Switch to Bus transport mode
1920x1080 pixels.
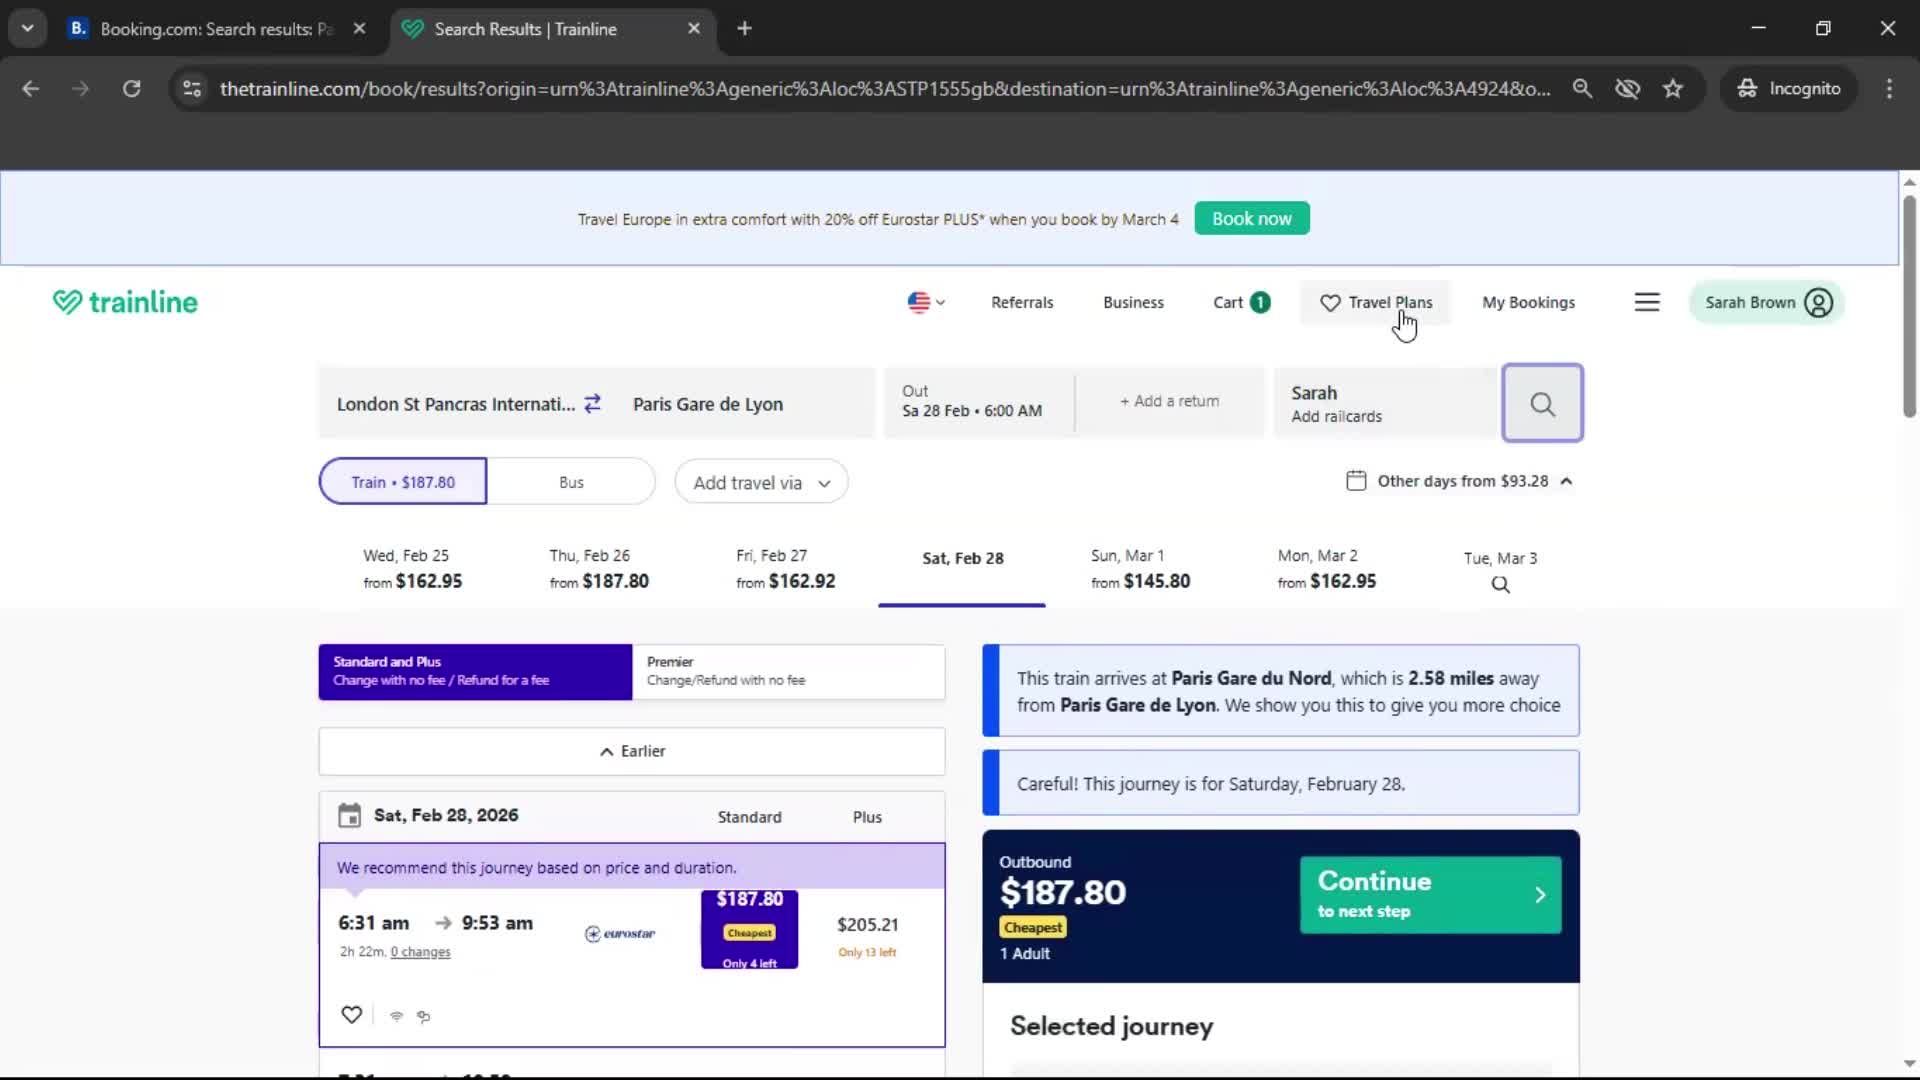[x=571, y=482]
